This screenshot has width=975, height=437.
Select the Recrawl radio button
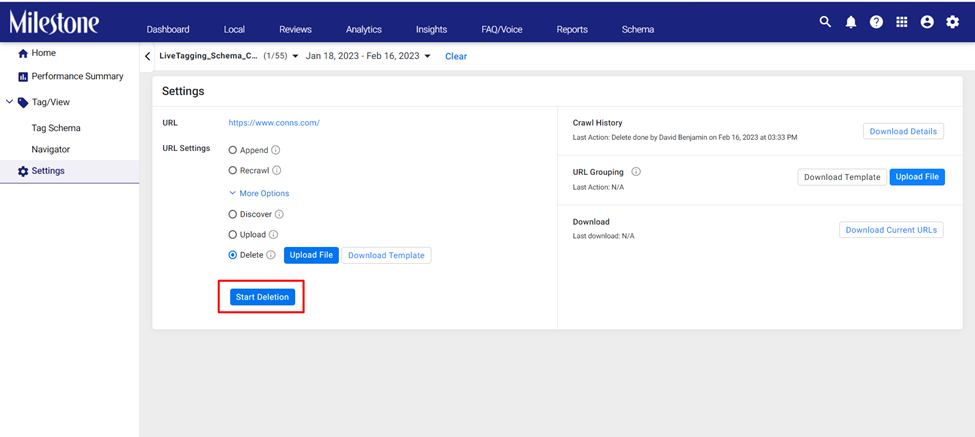tap(233, 170)
